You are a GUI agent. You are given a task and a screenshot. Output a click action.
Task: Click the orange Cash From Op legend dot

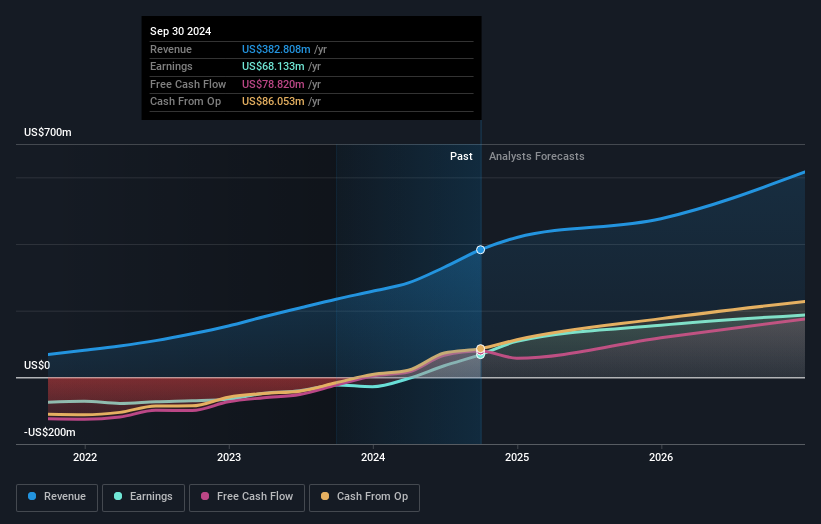(325, 496)
